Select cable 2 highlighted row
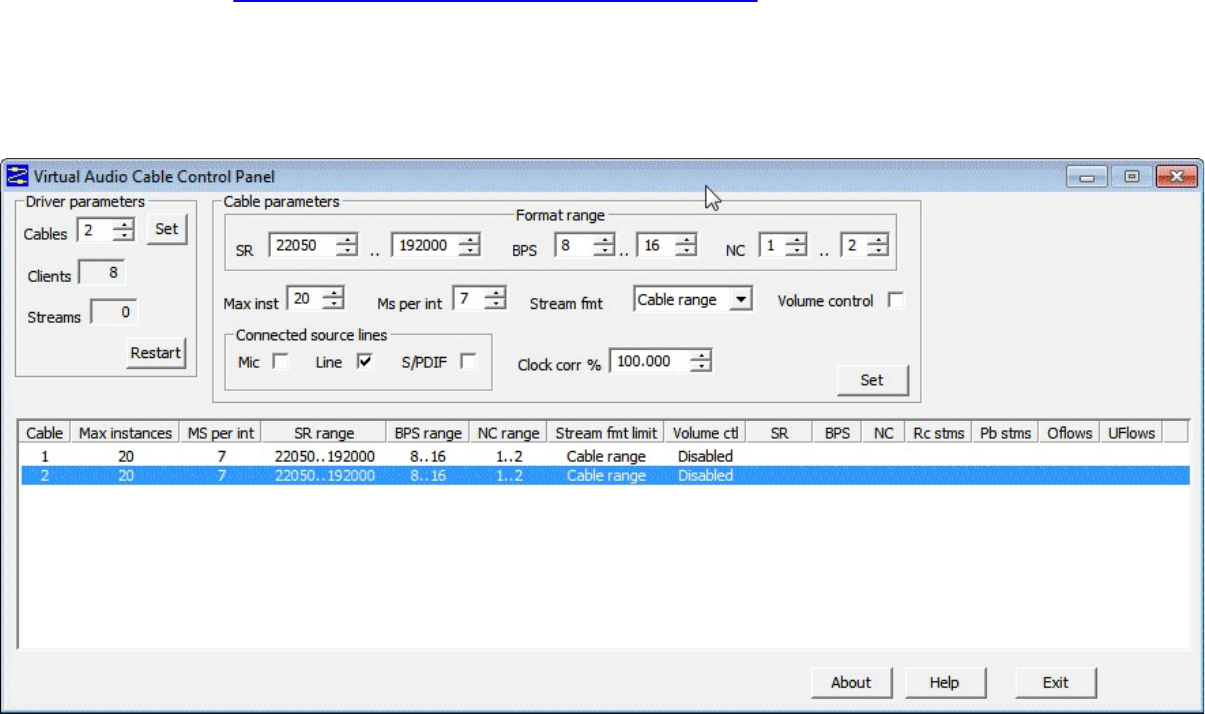This screenshot has height=714, width=1205. (604, 476)
